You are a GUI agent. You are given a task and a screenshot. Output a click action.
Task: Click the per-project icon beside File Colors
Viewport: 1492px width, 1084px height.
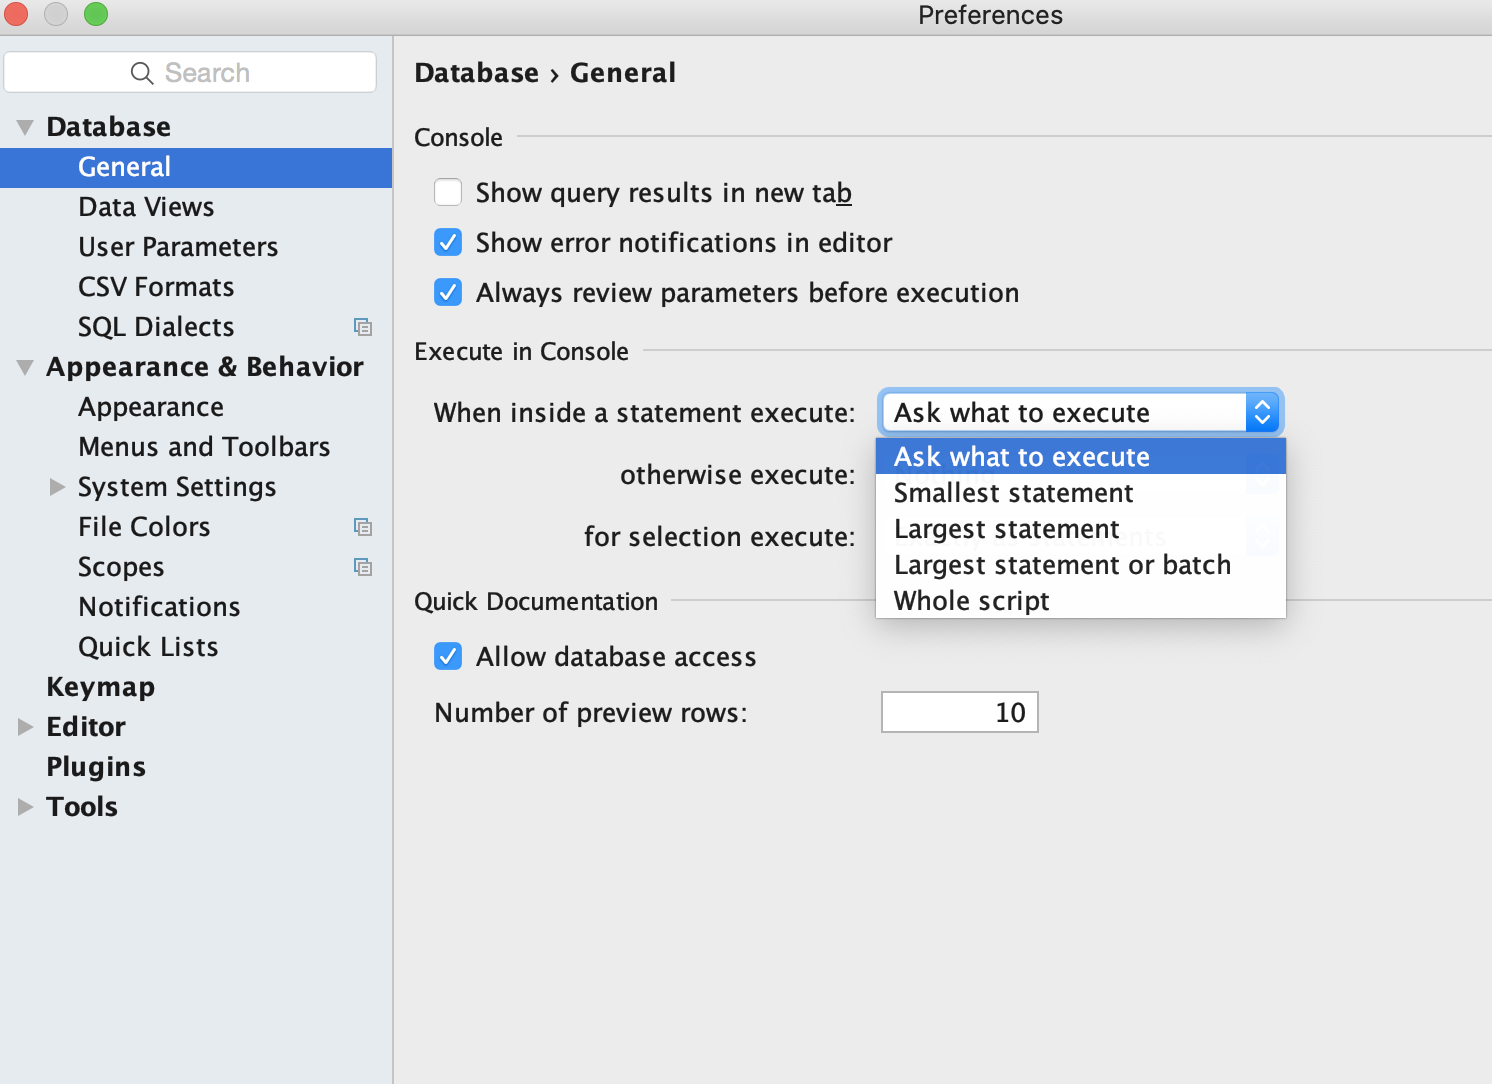pyautogui.click(x=363, y=527)
